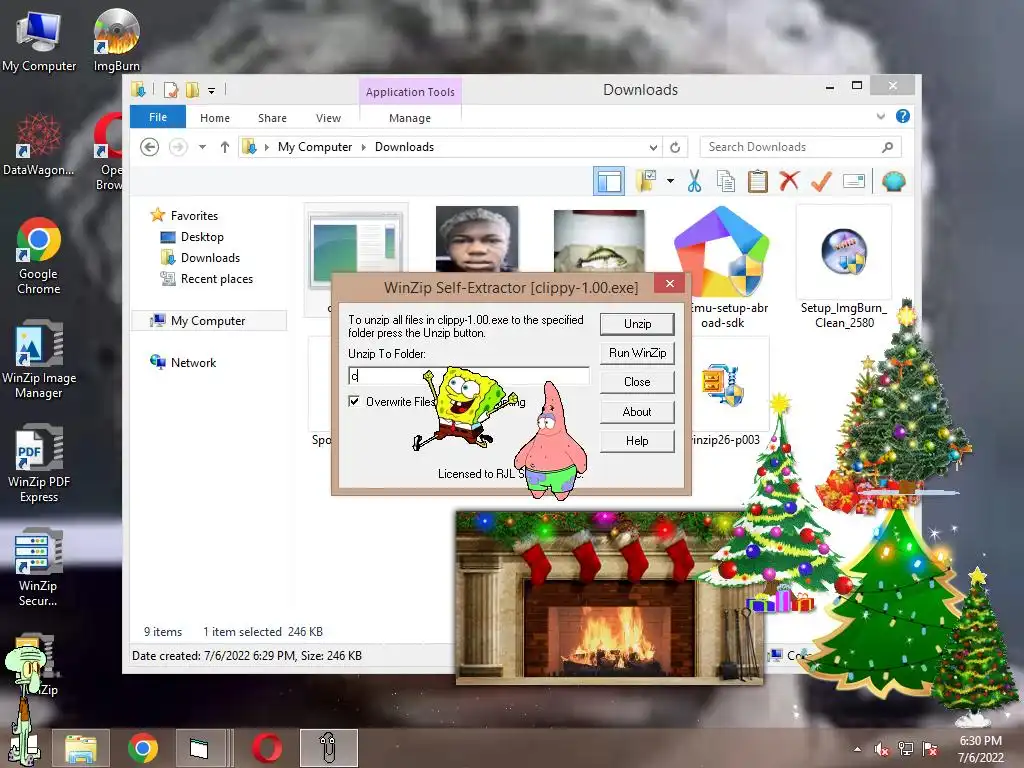Open the recent locations dropdown arrow
The width and height of the screenshot is (1024, 768).
[202, 148]
